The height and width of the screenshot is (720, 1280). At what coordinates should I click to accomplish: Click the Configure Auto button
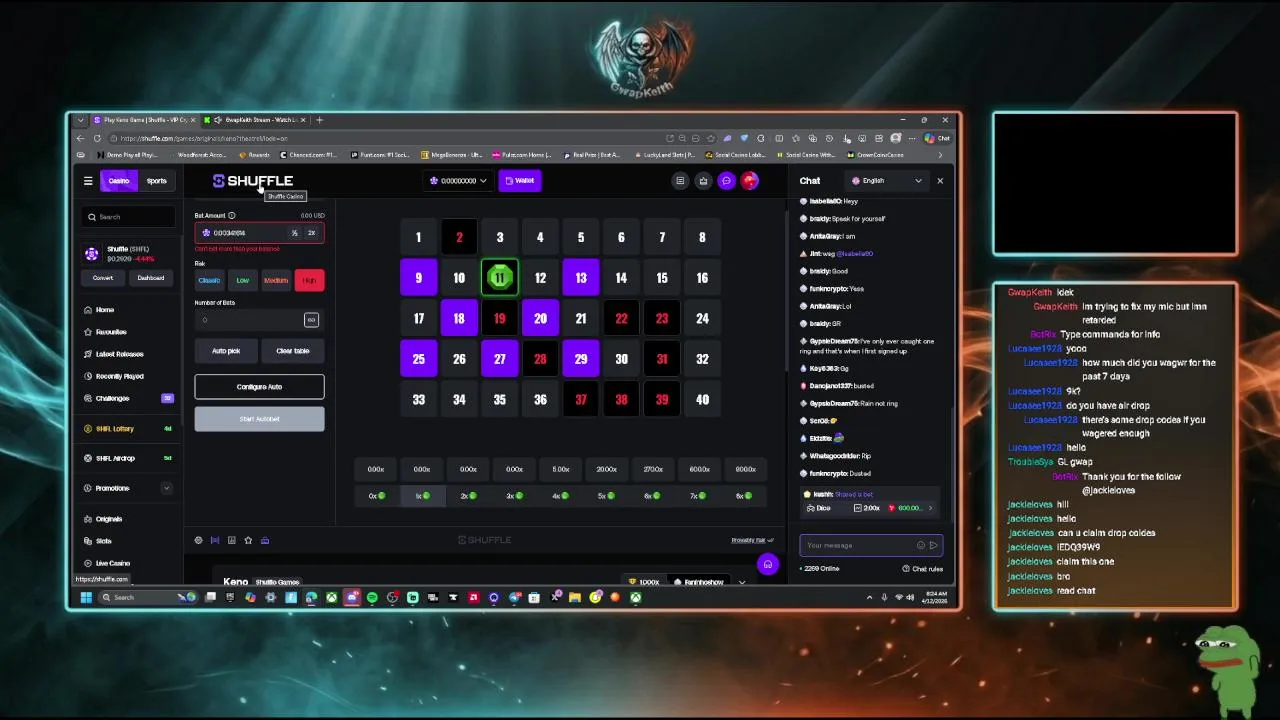point(260,387)
